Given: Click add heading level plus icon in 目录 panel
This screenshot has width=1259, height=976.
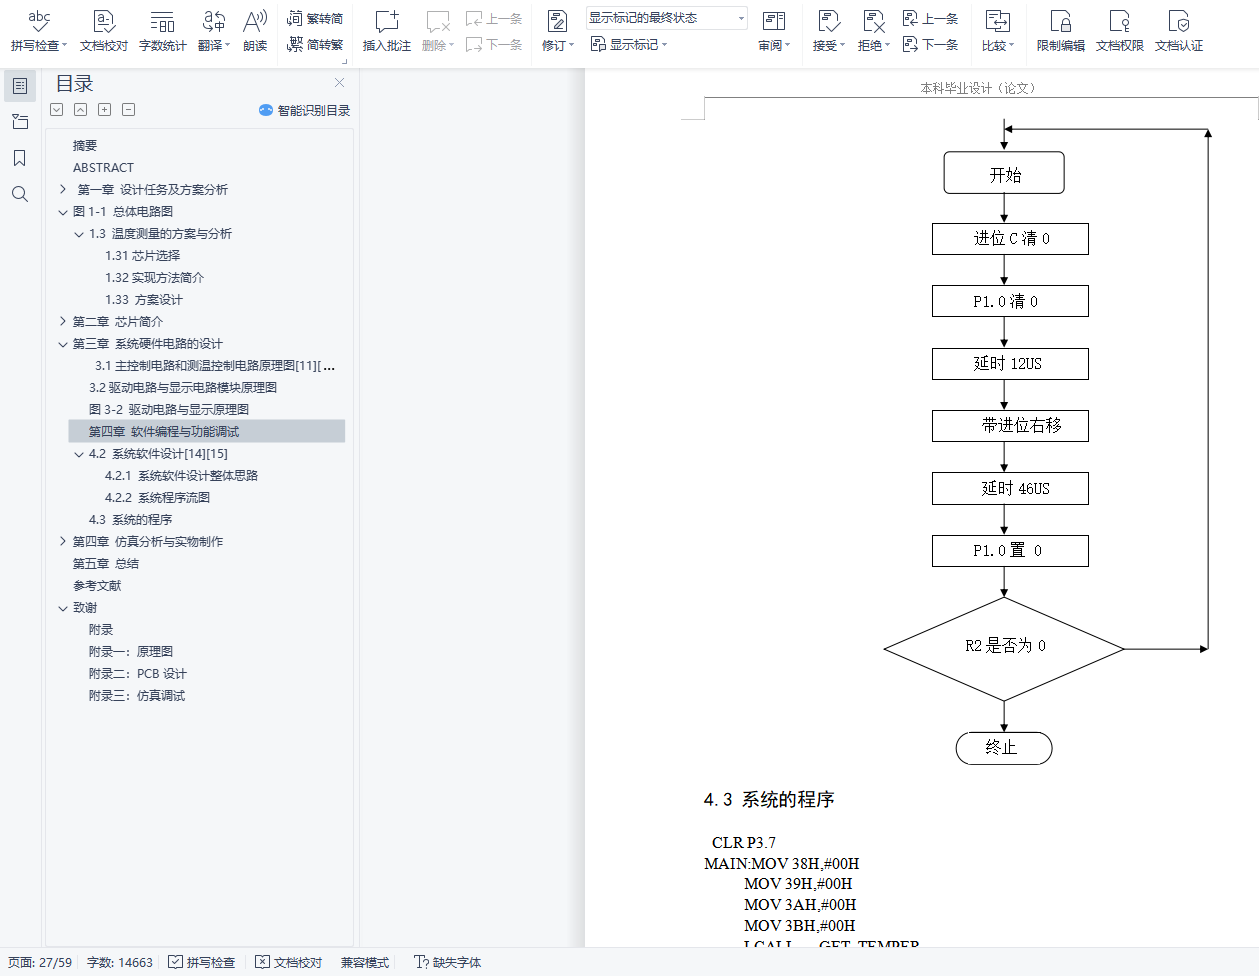Looking at the screenshot, I should pos(105,110).
